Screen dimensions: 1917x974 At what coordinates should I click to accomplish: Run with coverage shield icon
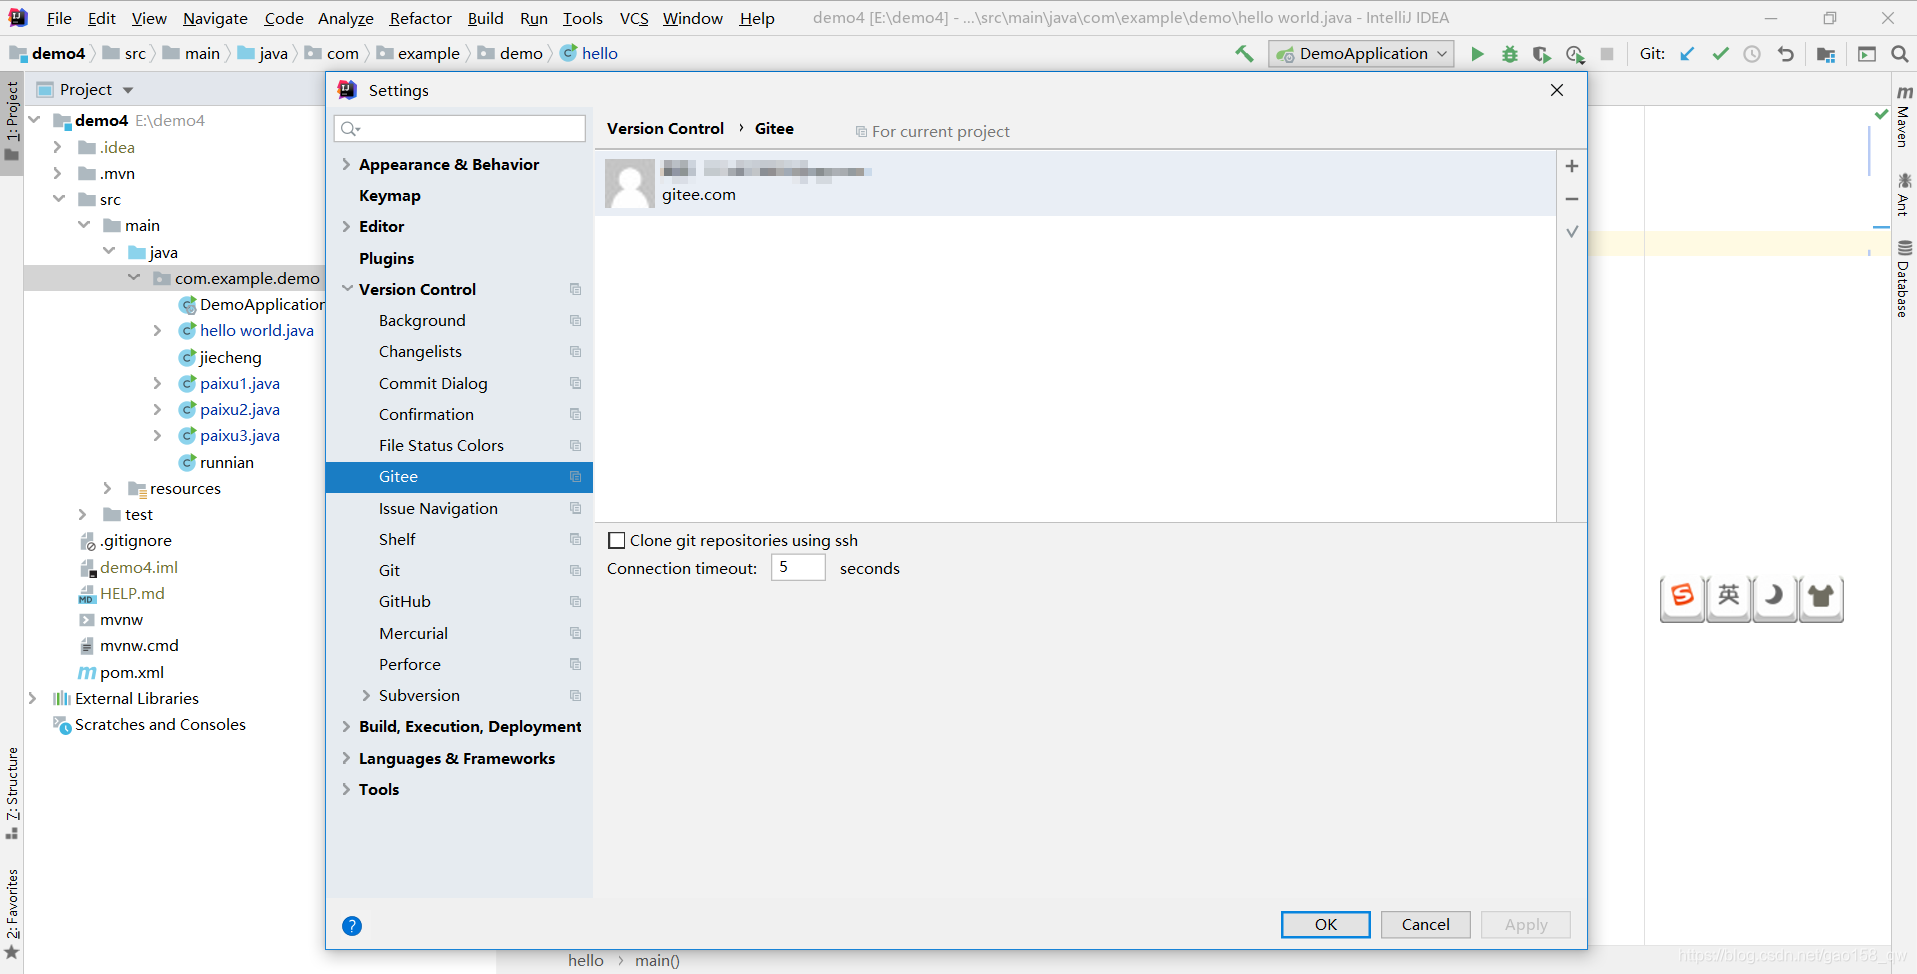click(1542, 54)
